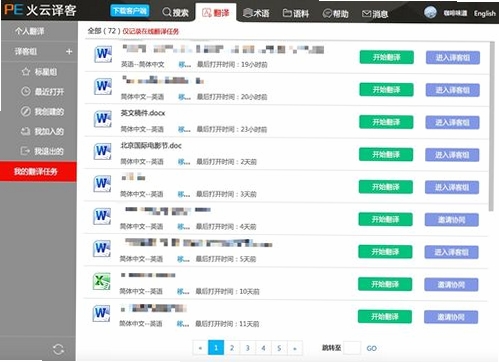Open Word file icon for 英文稿件.docx
The height and width of the screenshot is (362, 499).
click(103, 119)
